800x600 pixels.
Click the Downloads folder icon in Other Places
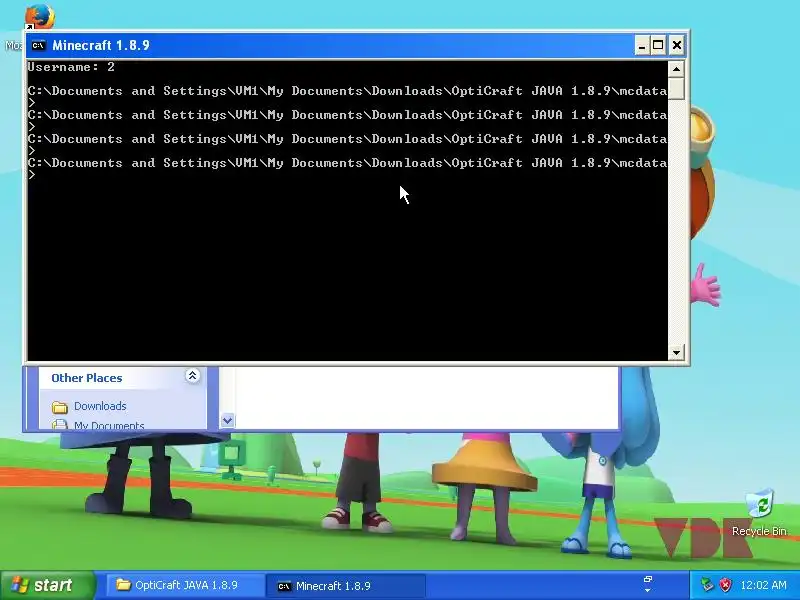(x=60, y=407)
